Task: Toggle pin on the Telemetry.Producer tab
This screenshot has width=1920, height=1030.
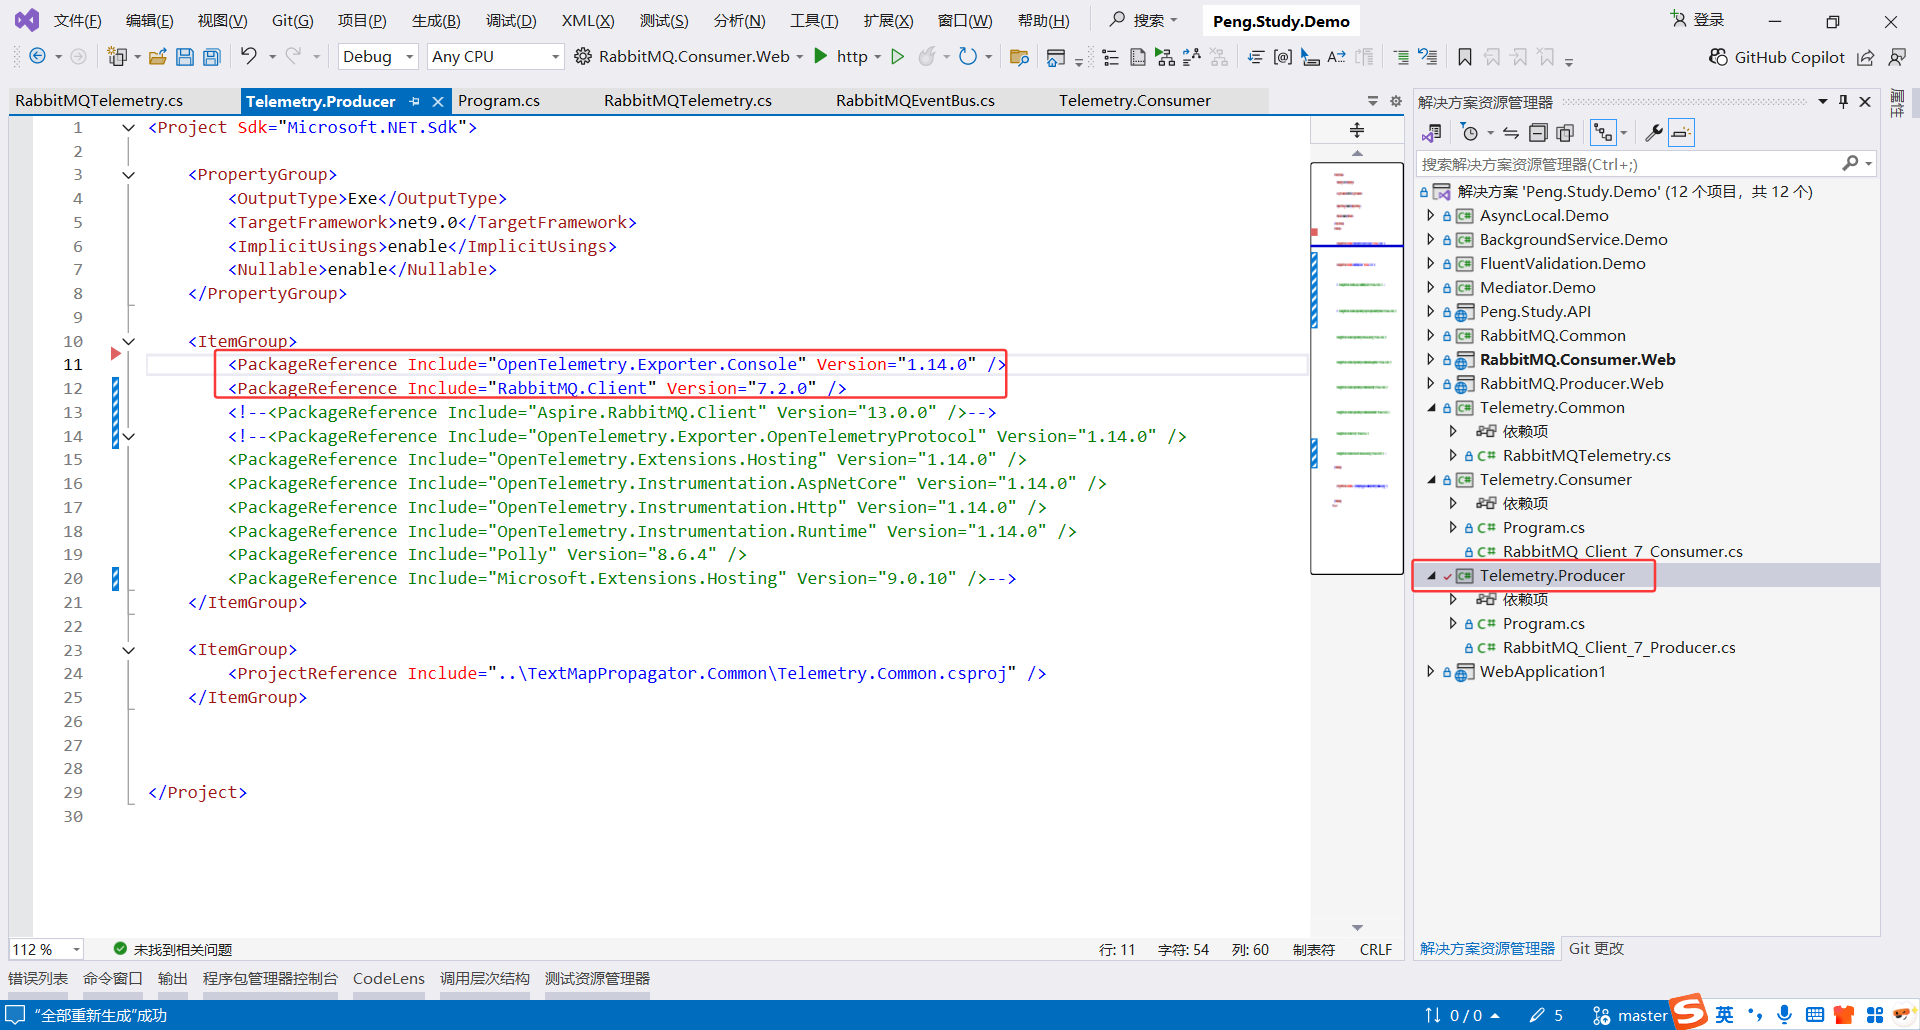Action: 415,101
